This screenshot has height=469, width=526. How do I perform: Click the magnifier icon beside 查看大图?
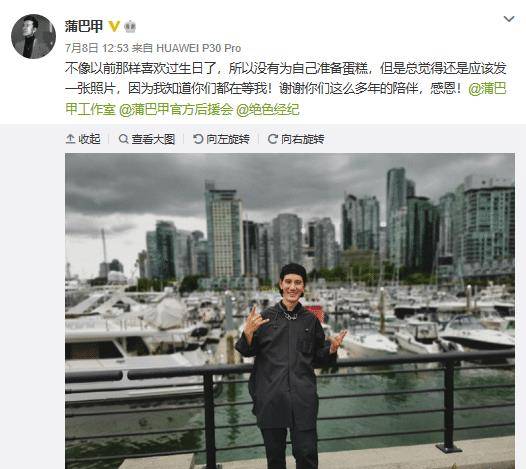pos(123,139)
